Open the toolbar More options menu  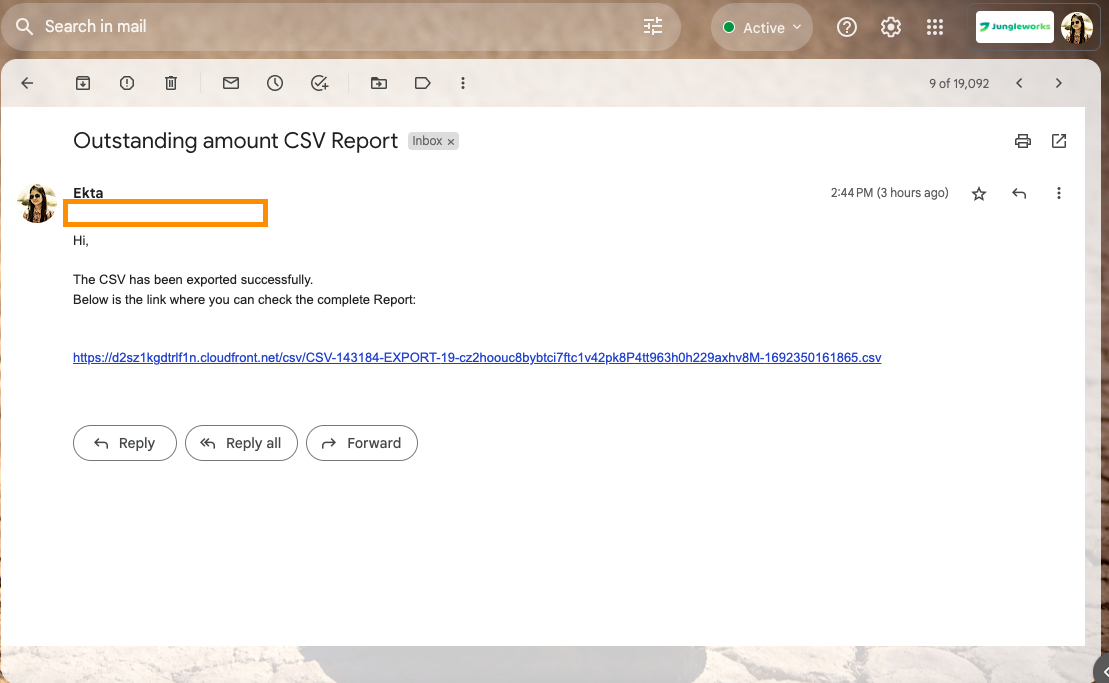[x=463, y=83]
